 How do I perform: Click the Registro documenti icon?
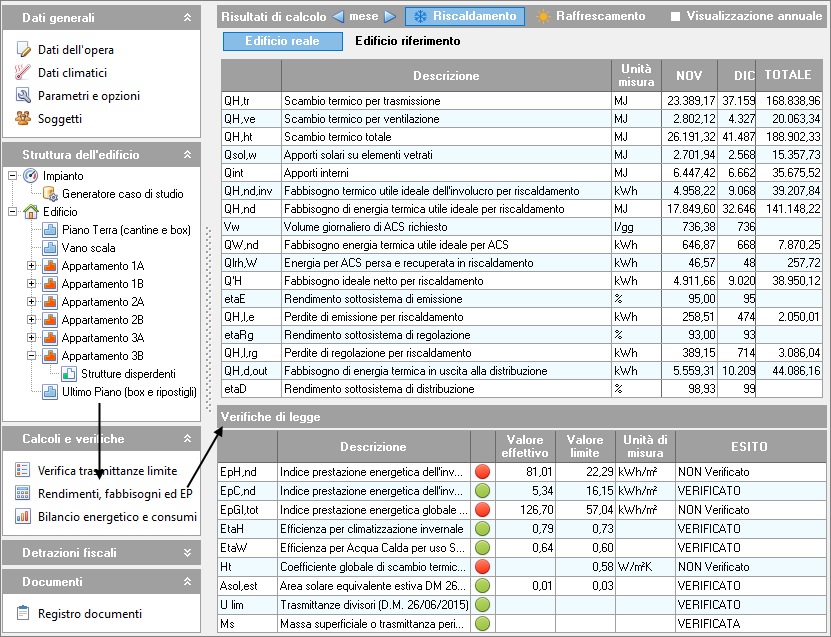pyautogui.click(x=23, y=614)
